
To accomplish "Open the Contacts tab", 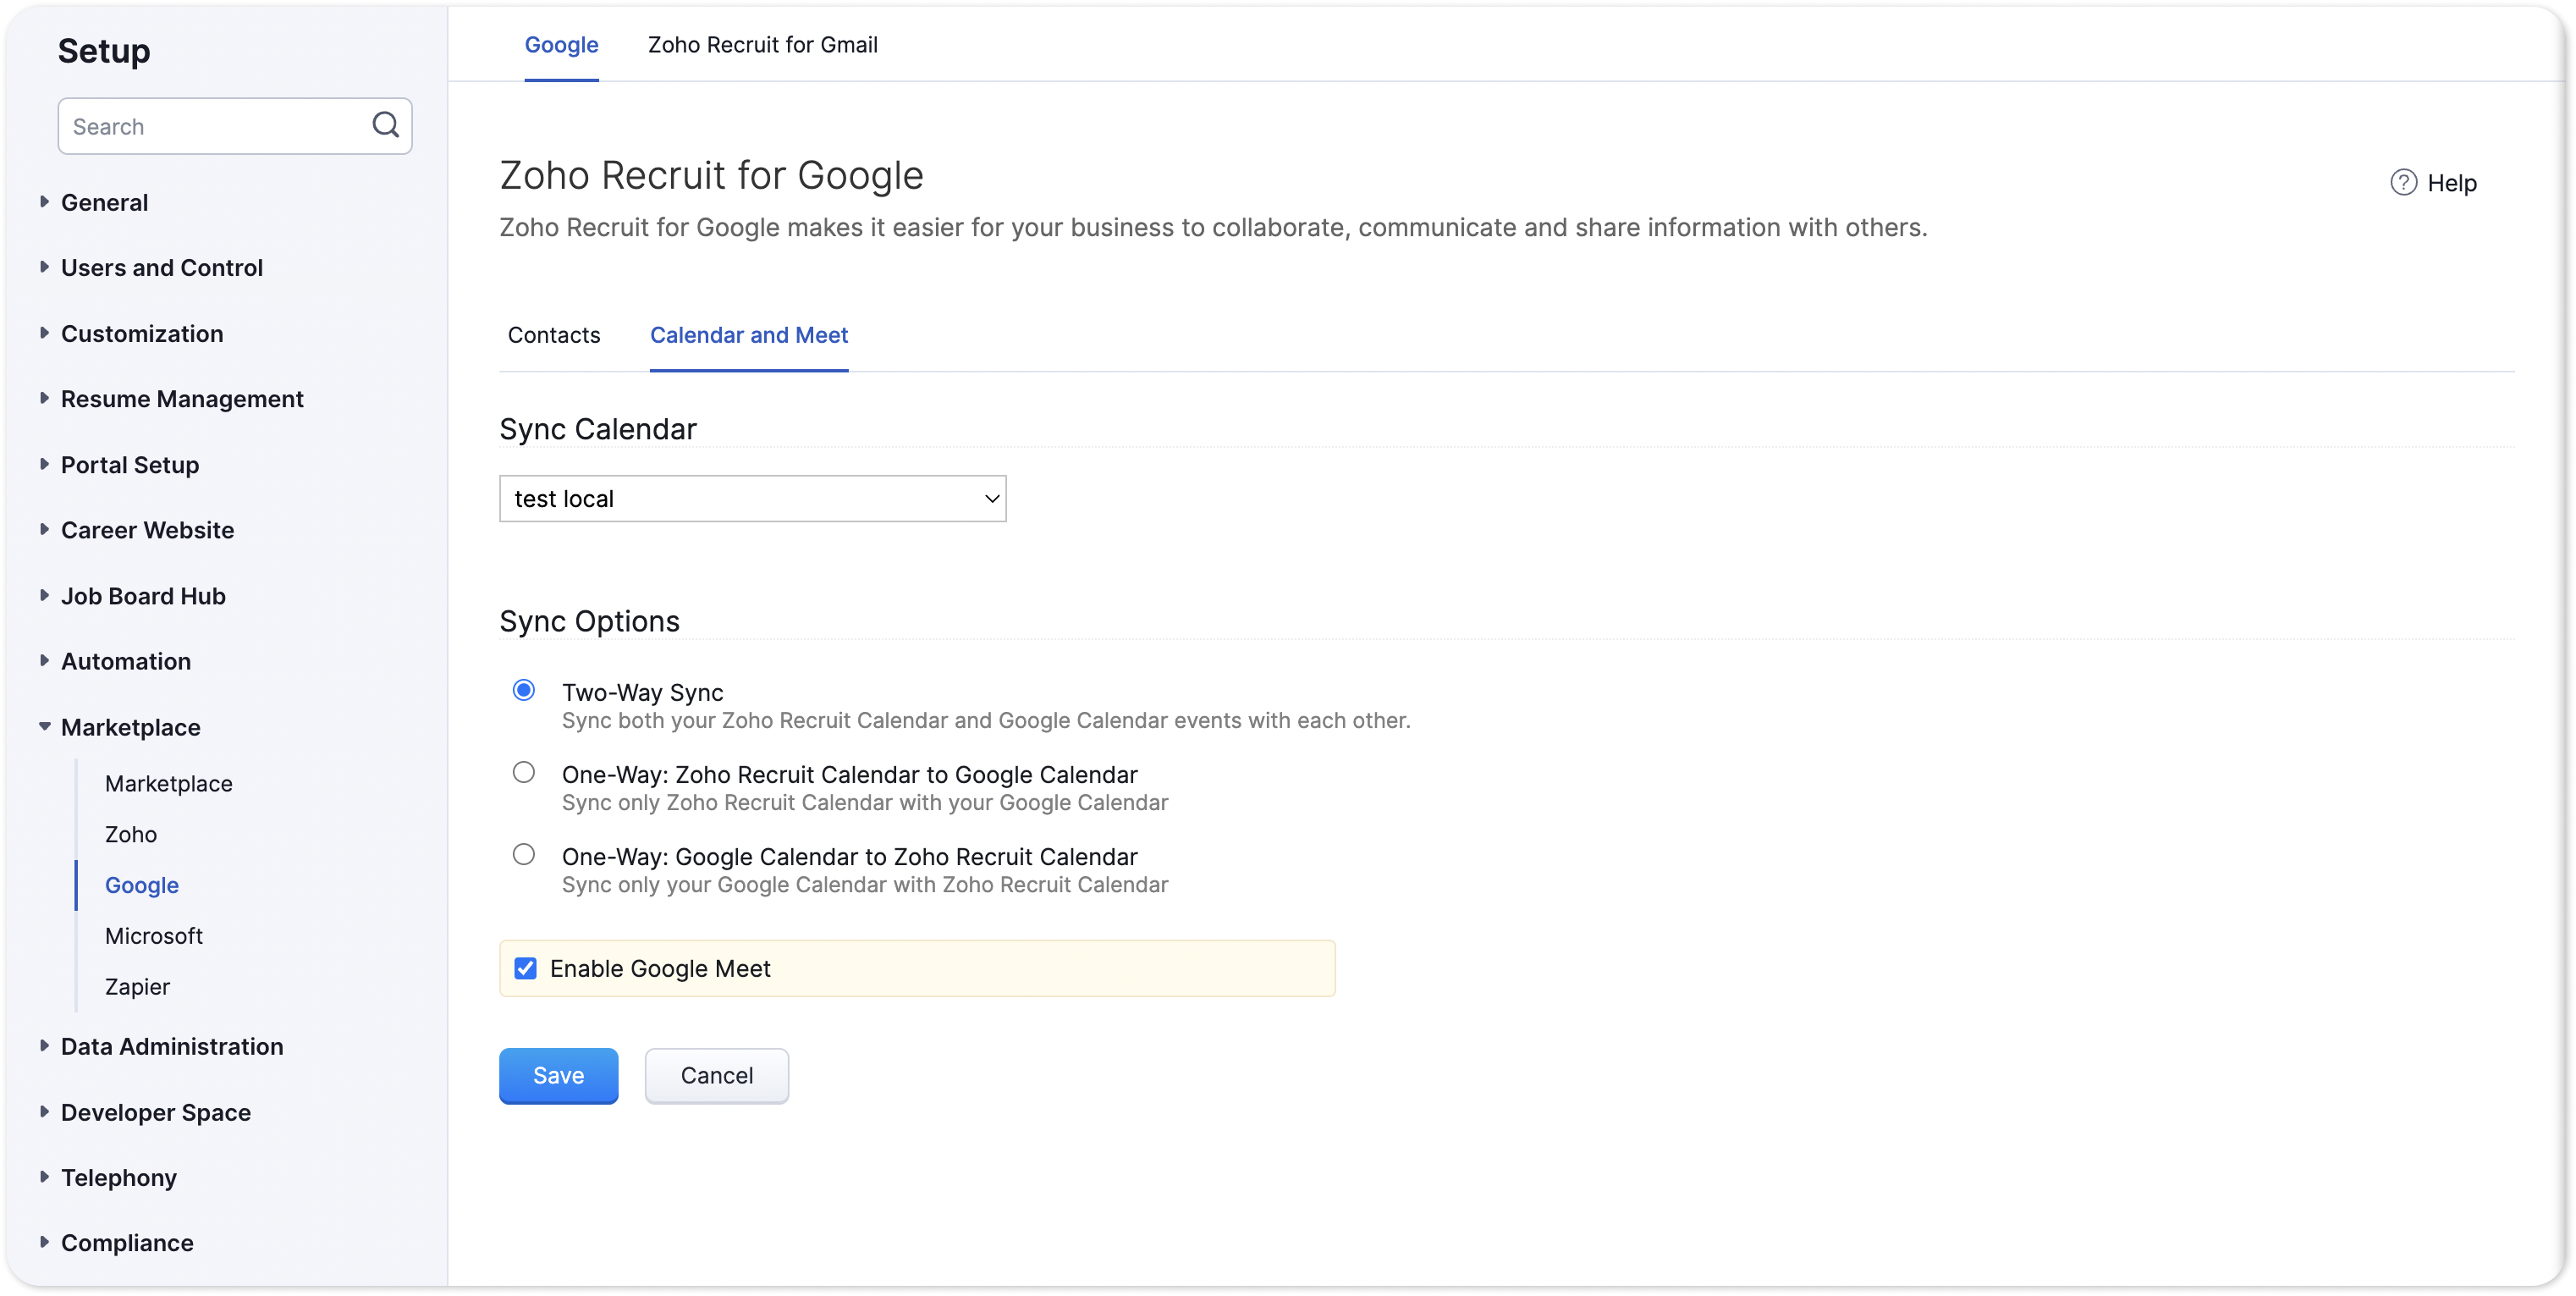I will (554, 335).
